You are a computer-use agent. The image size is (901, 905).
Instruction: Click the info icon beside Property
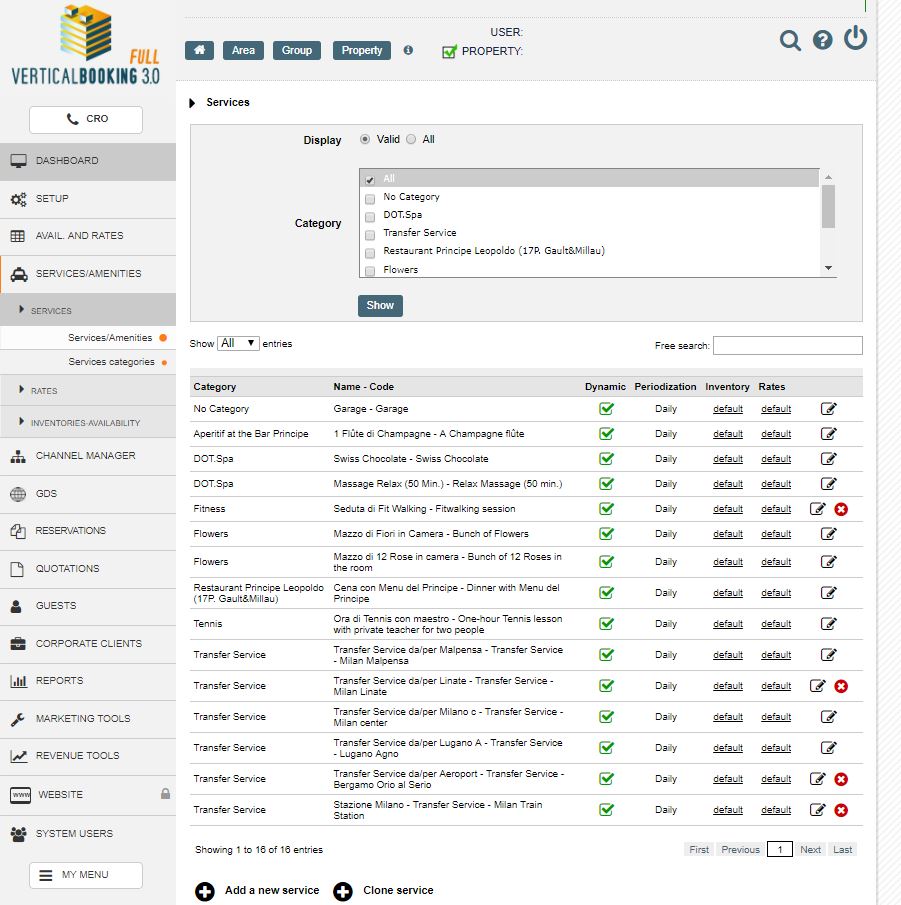(x=408, y=50)
